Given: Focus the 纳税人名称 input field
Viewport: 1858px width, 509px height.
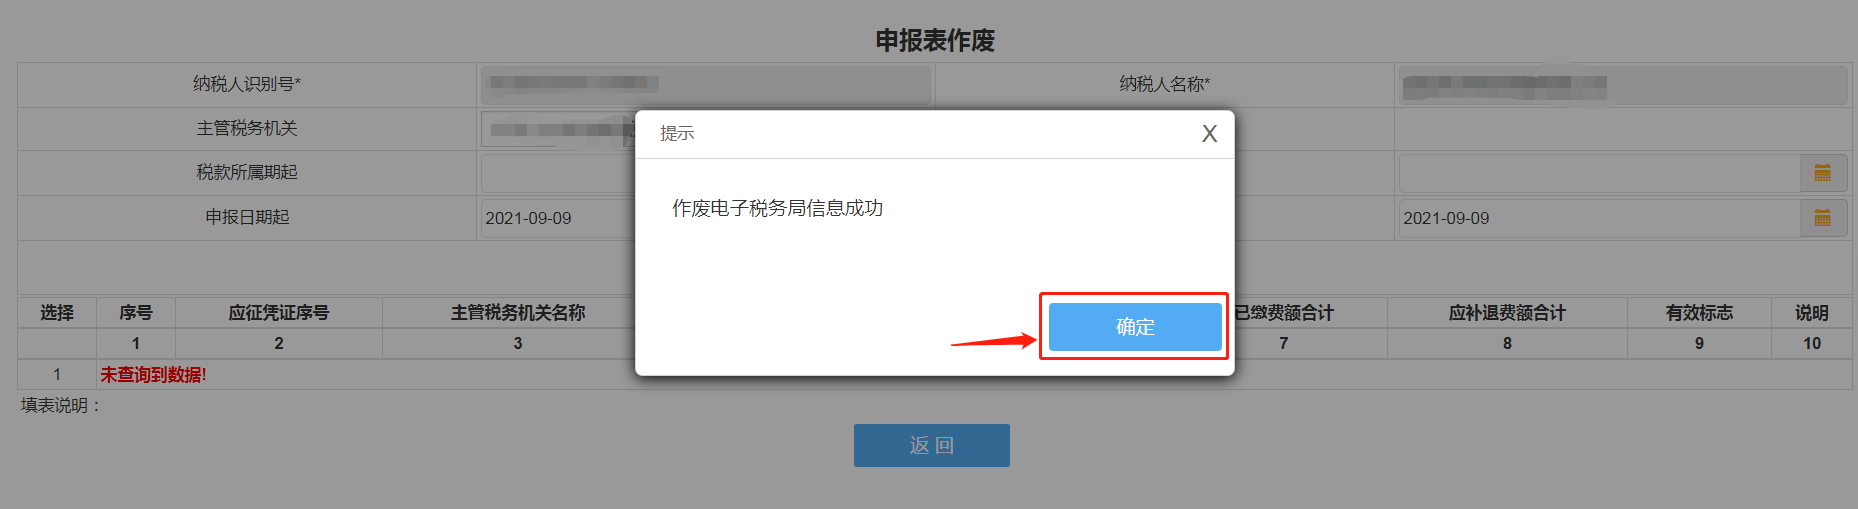Looking at the screenshot, I should pyautogui.click(x=1622, y=86).
